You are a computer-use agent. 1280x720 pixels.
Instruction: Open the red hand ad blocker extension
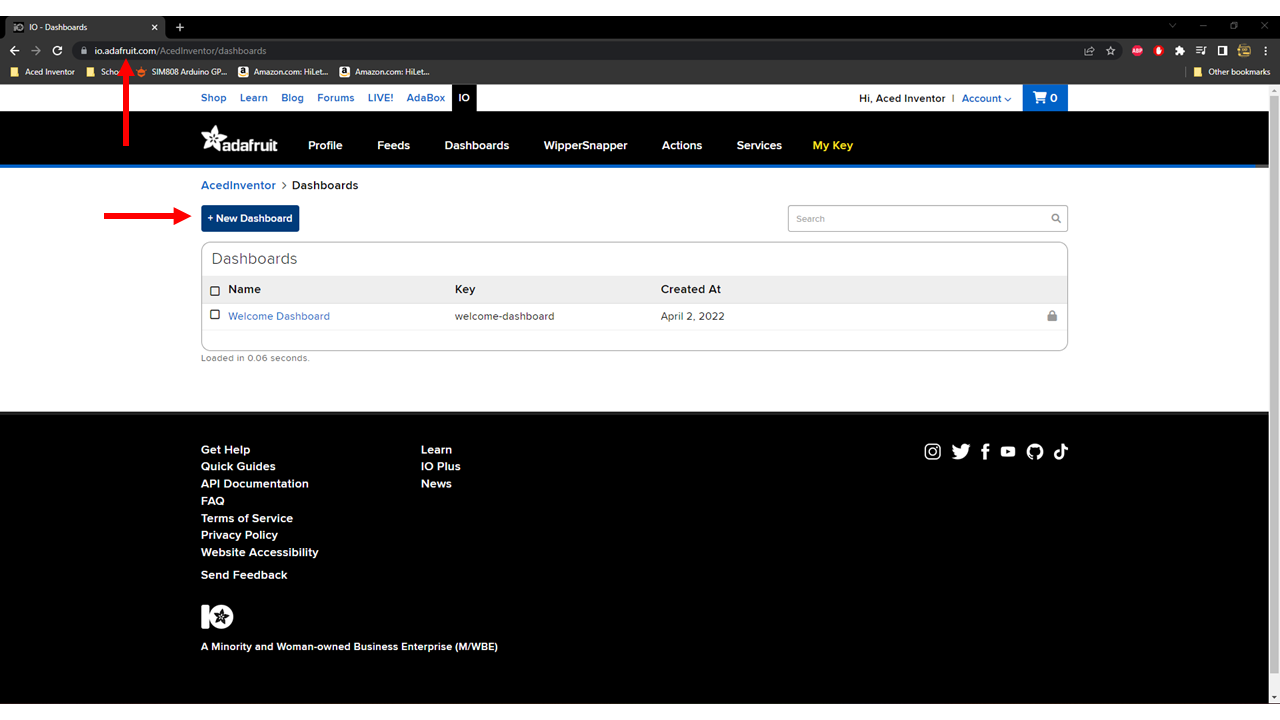(x=1159, y=51)
